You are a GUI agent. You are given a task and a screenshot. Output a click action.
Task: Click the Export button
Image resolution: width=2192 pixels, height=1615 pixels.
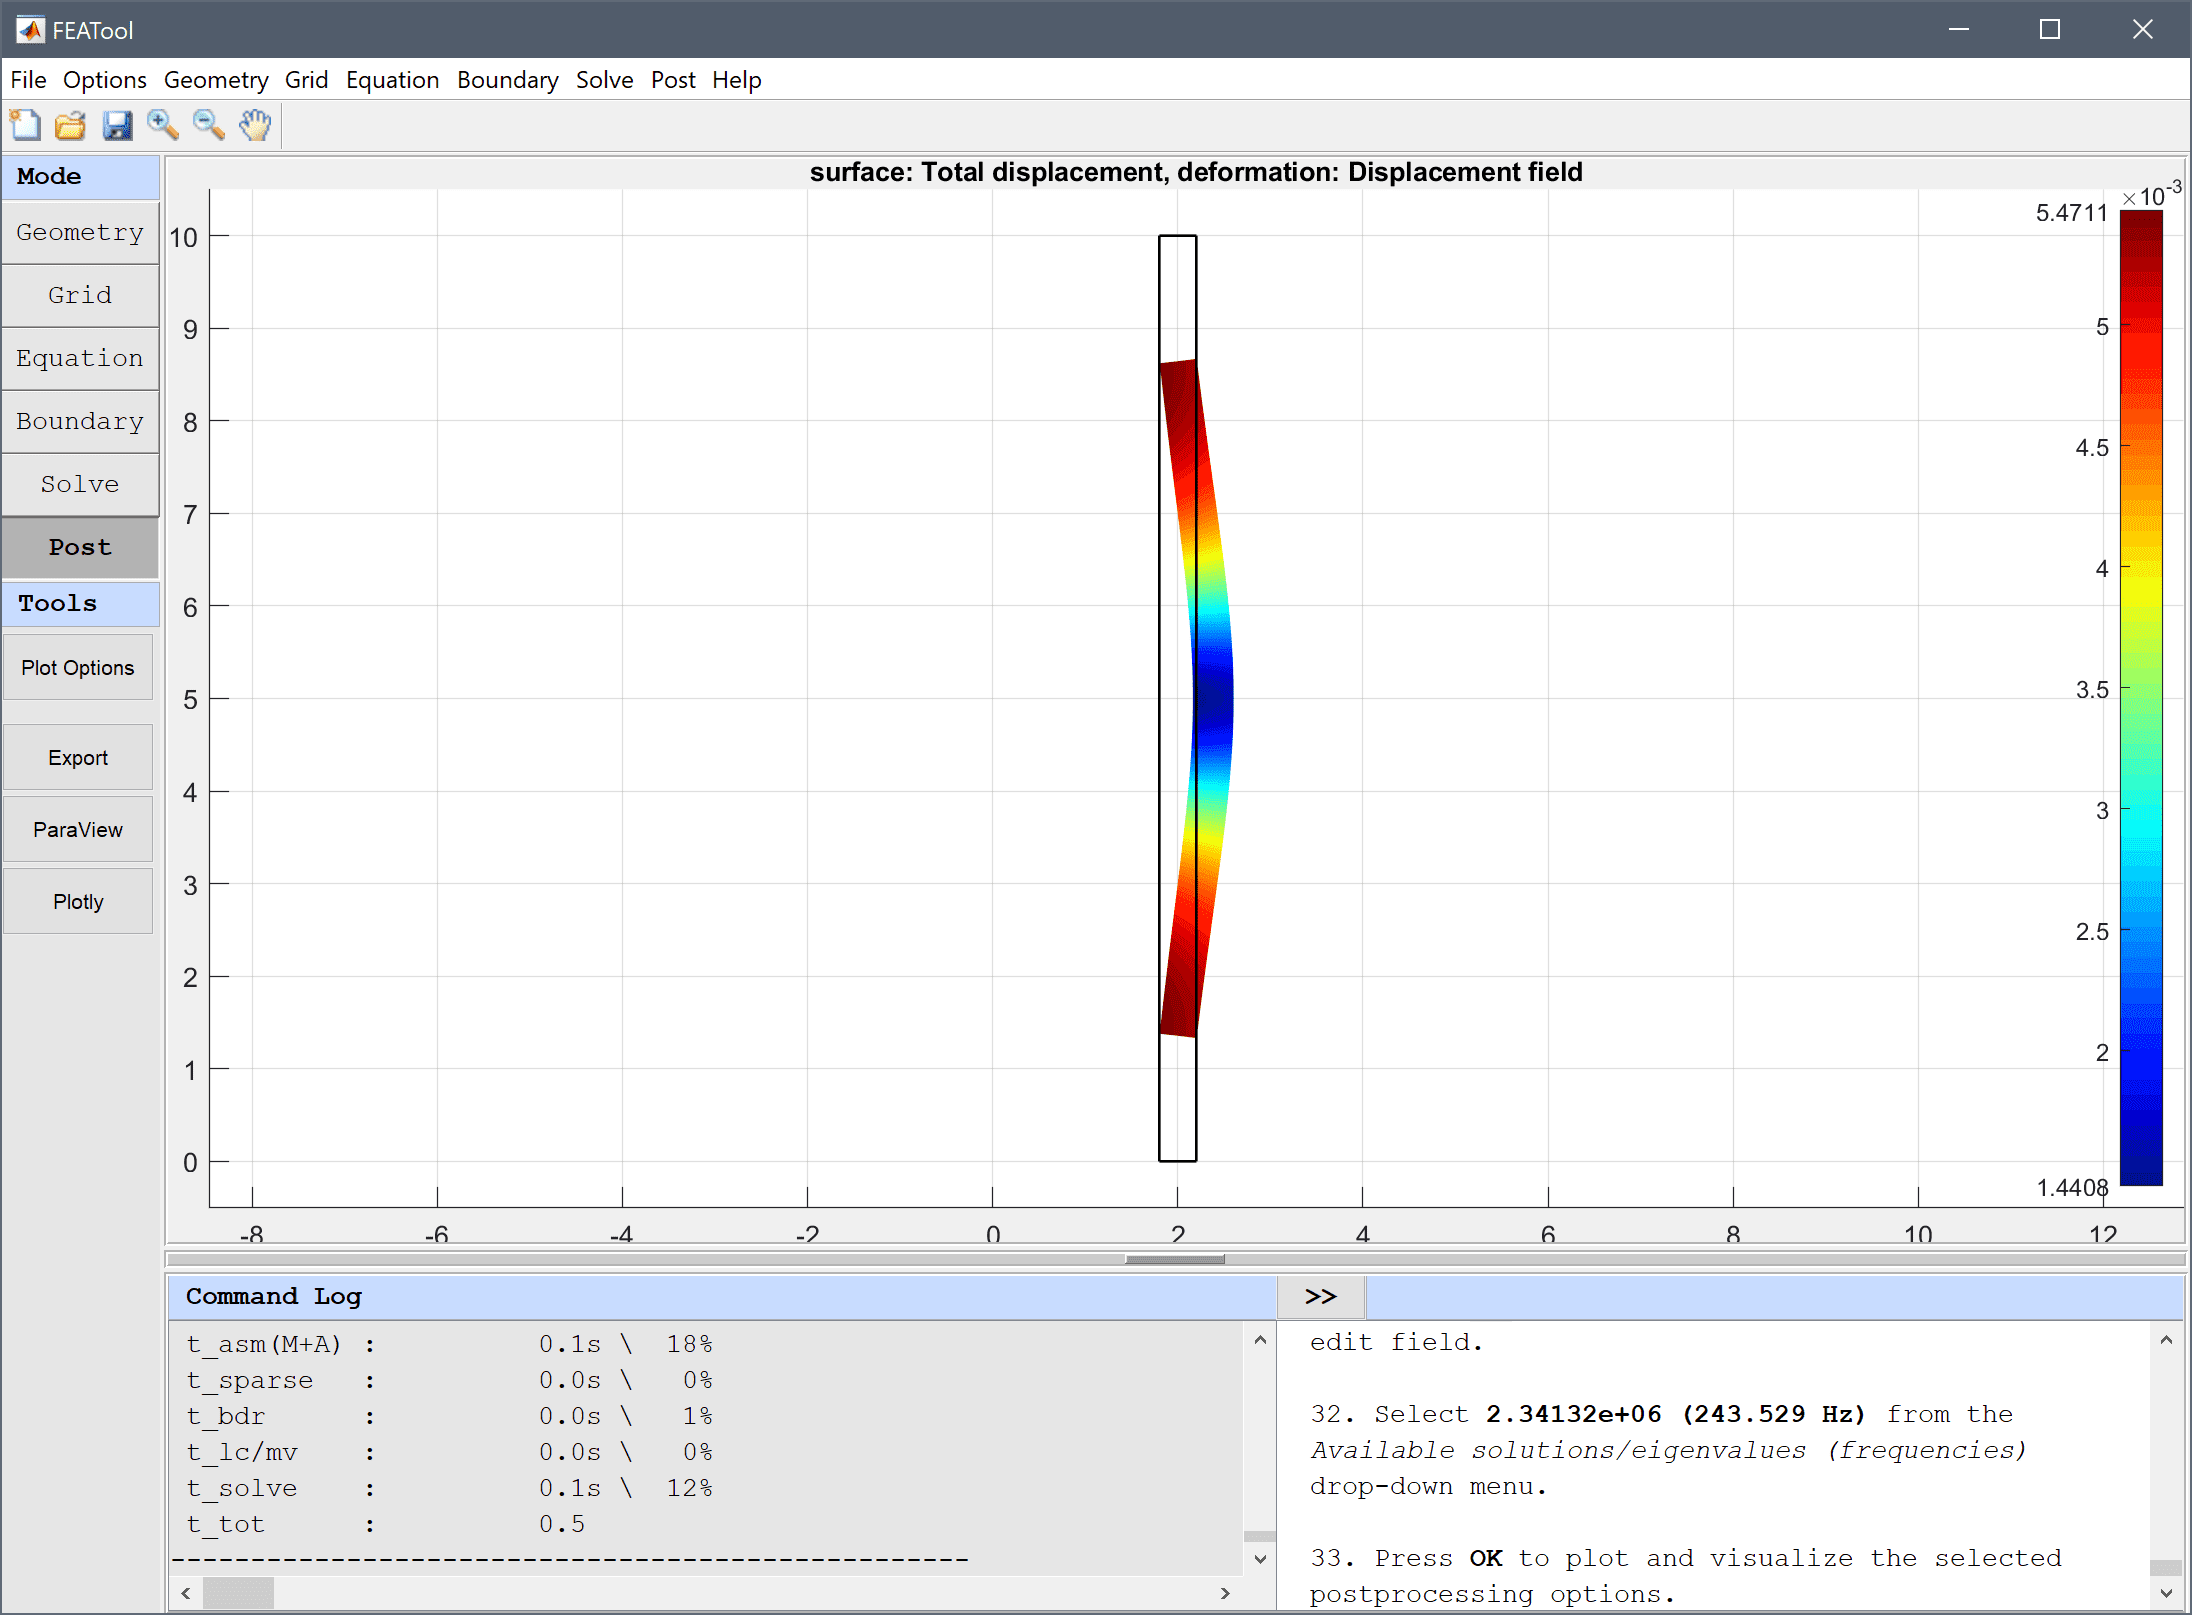pos(78,758)
